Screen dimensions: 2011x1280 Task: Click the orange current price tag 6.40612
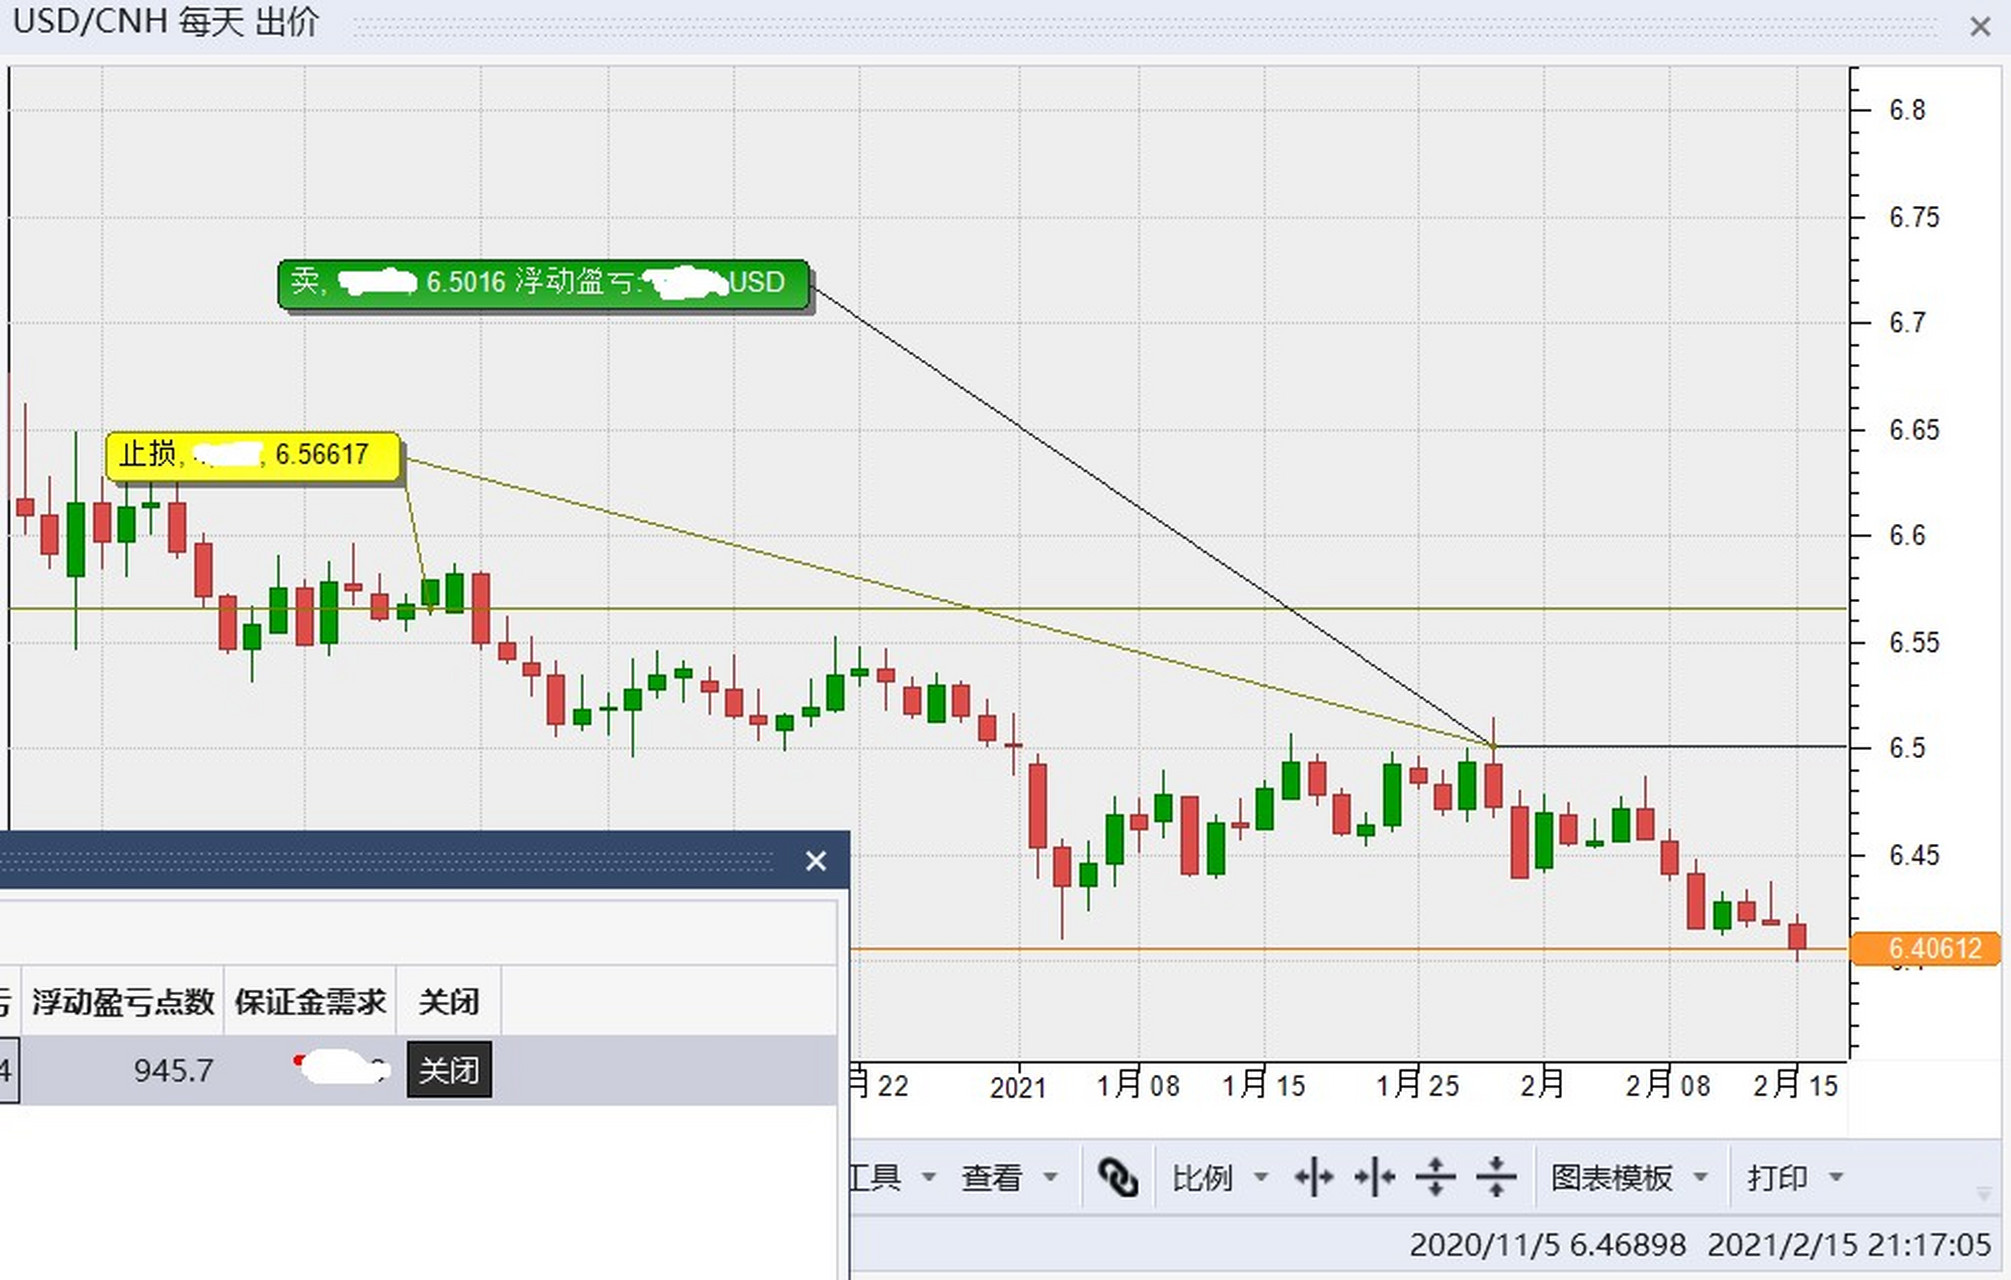pyautogui.click(x=1925, y=947)
